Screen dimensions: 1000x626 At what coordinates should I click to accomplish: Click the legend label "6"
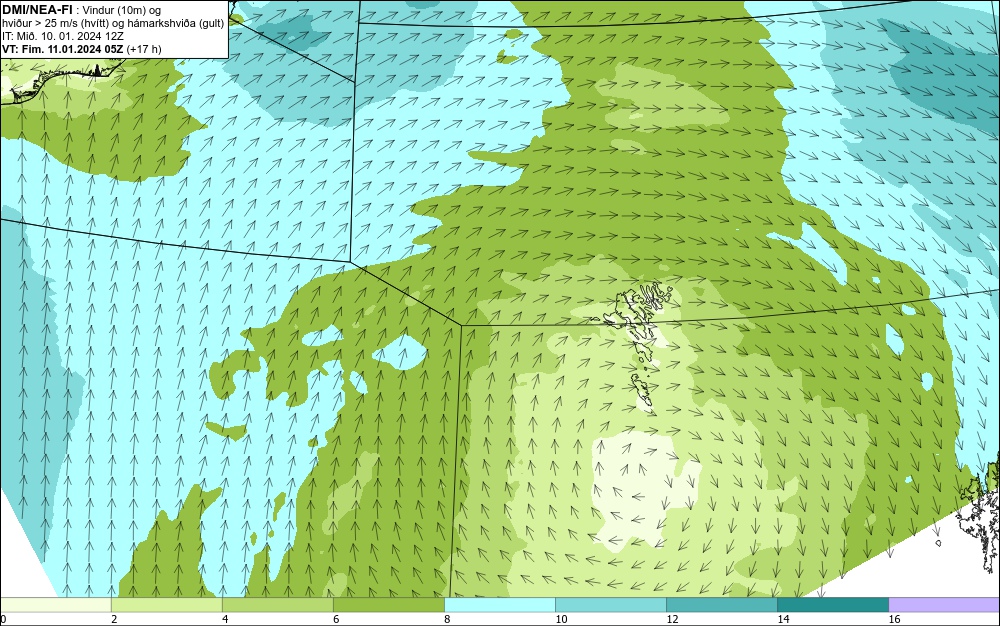pyautogui.click(x=336, y=619)
